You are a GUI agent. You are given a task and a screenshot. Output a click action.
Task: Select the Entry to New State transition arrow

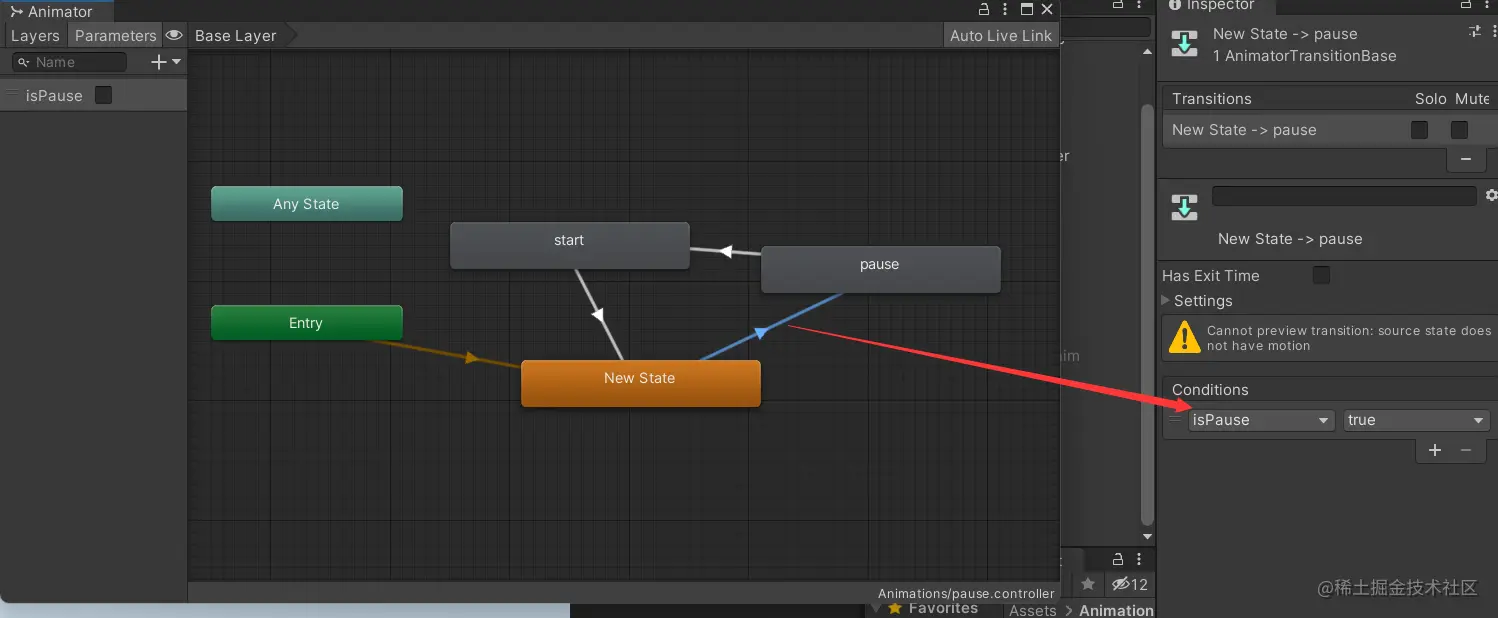(x=471, y=357)
